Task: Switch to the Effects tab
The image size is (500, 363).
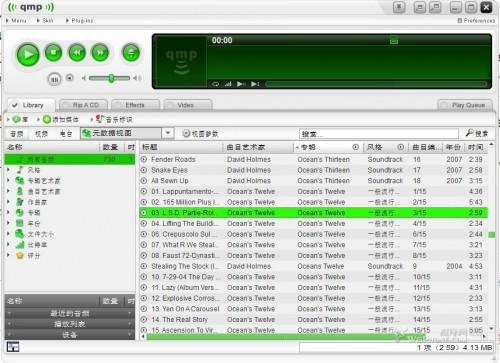Action: (135, 105)
